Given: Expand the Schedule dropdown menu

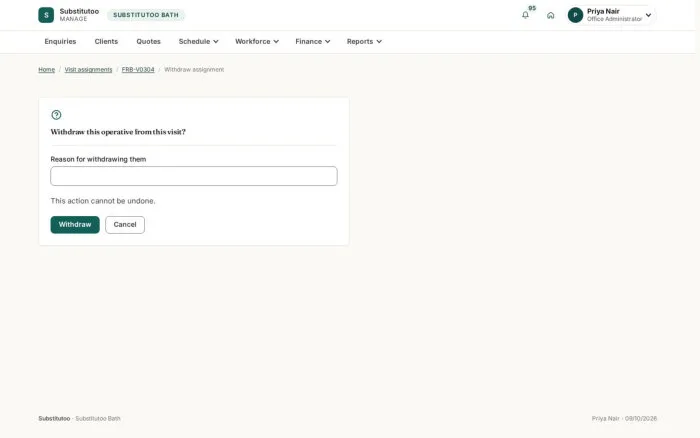Looking at the screenshot, I should [199, 42].
